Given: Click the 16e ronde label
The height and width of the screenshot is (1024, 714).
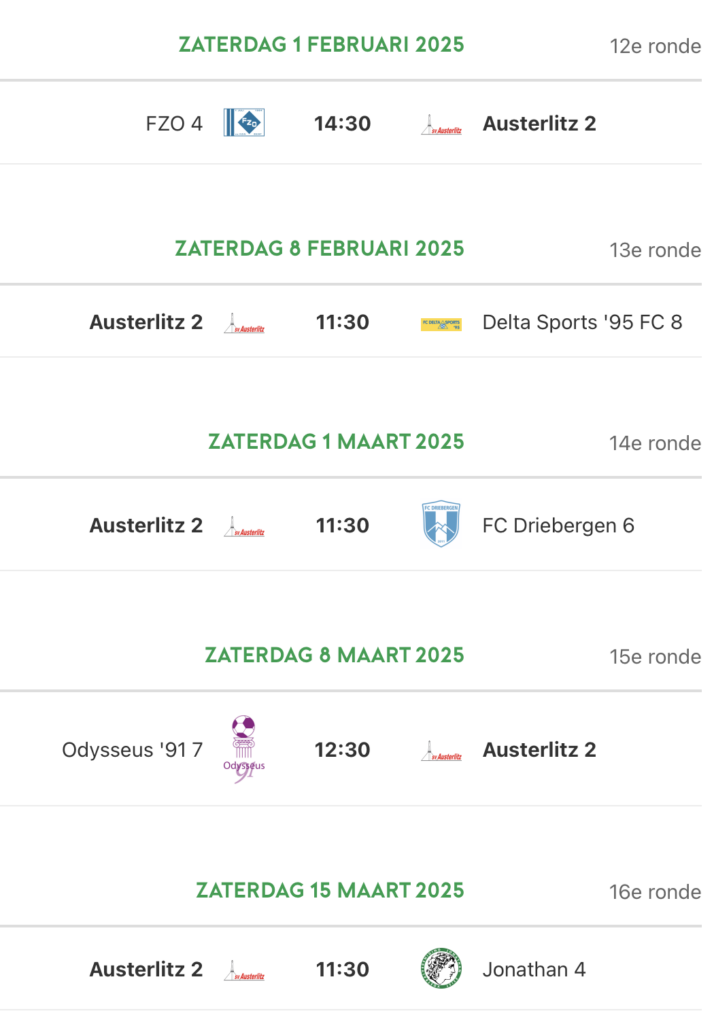Looking at the screenshot, I should coord(655,892).
